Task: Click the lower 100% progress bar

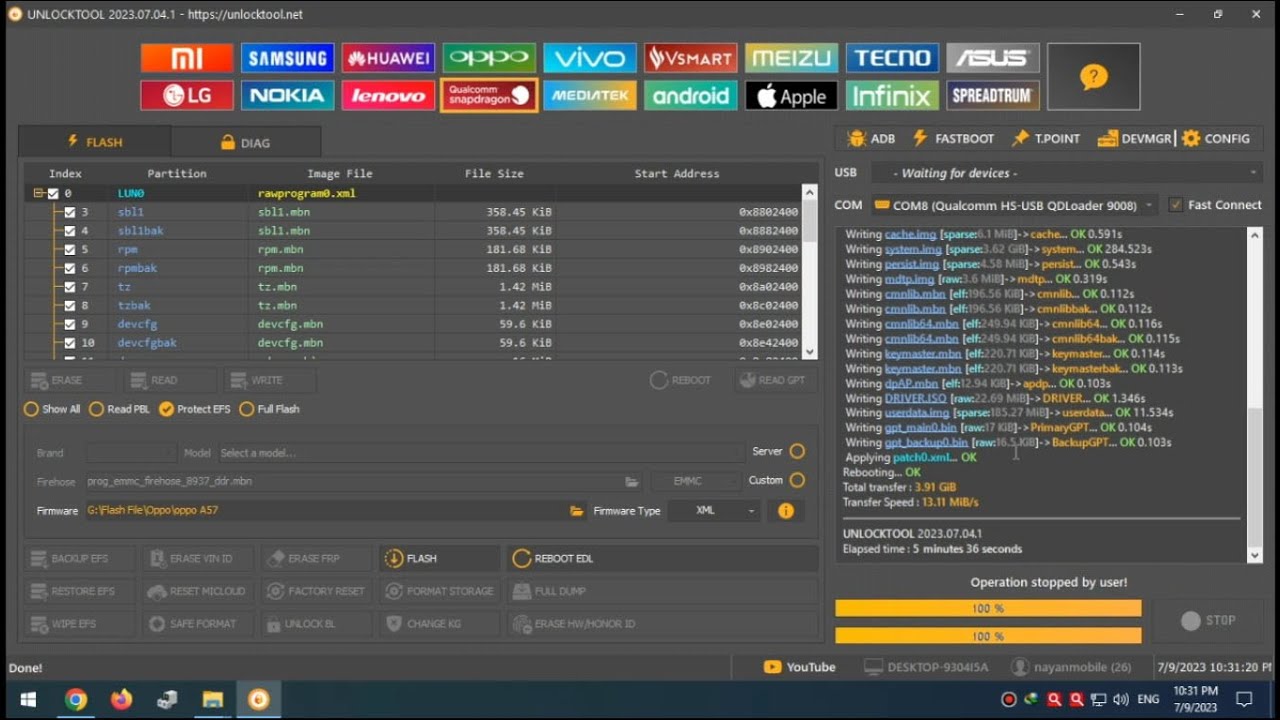Action: pos(988,636)
